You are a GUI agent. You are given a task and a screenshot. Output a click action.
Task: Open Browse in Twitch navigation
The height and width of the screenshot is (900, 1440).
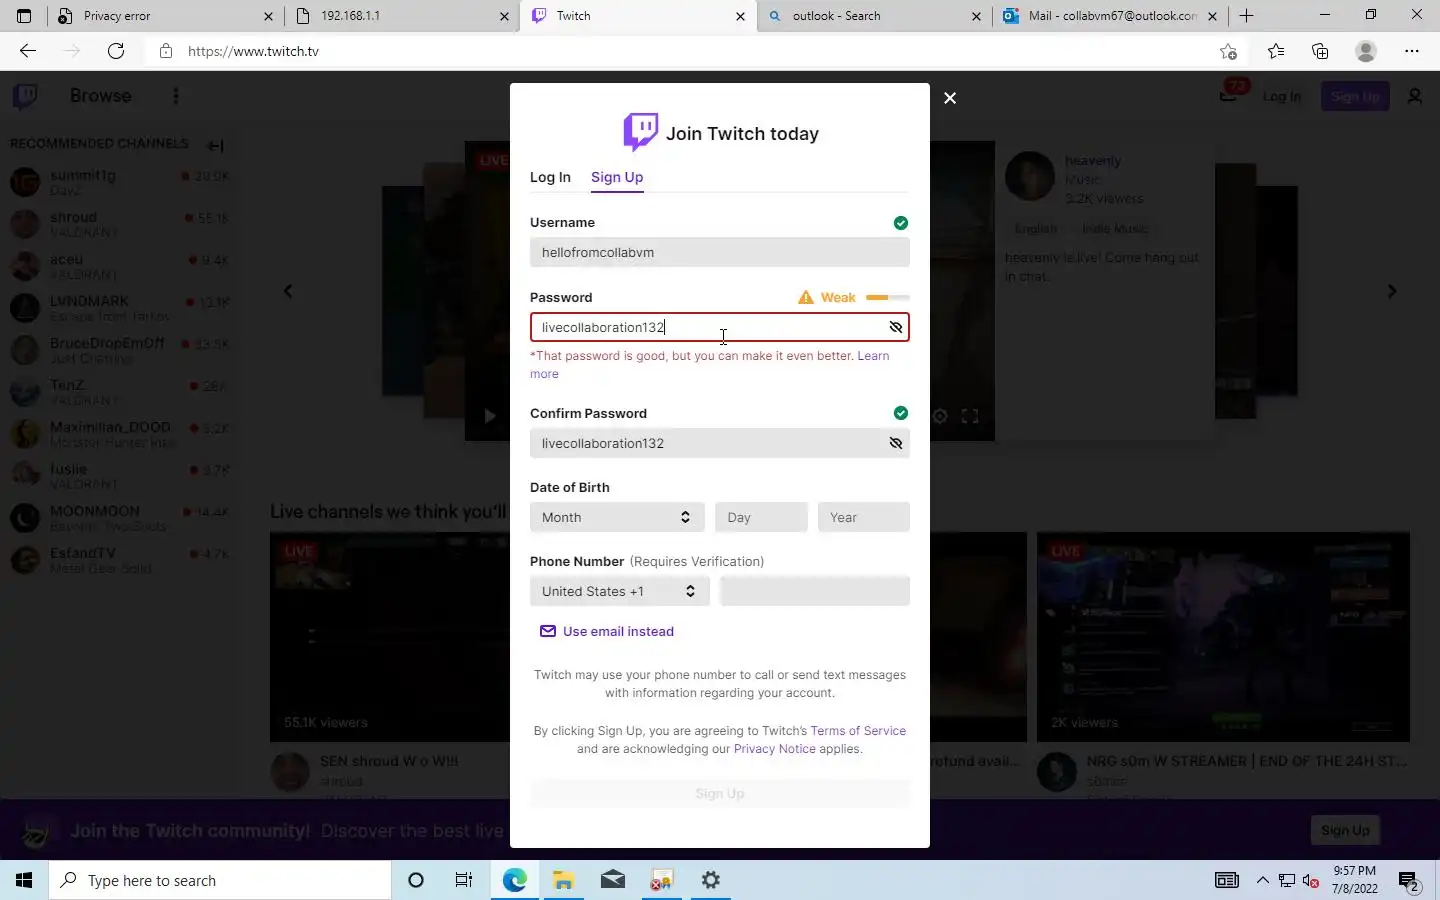click(x=101, y=96)
